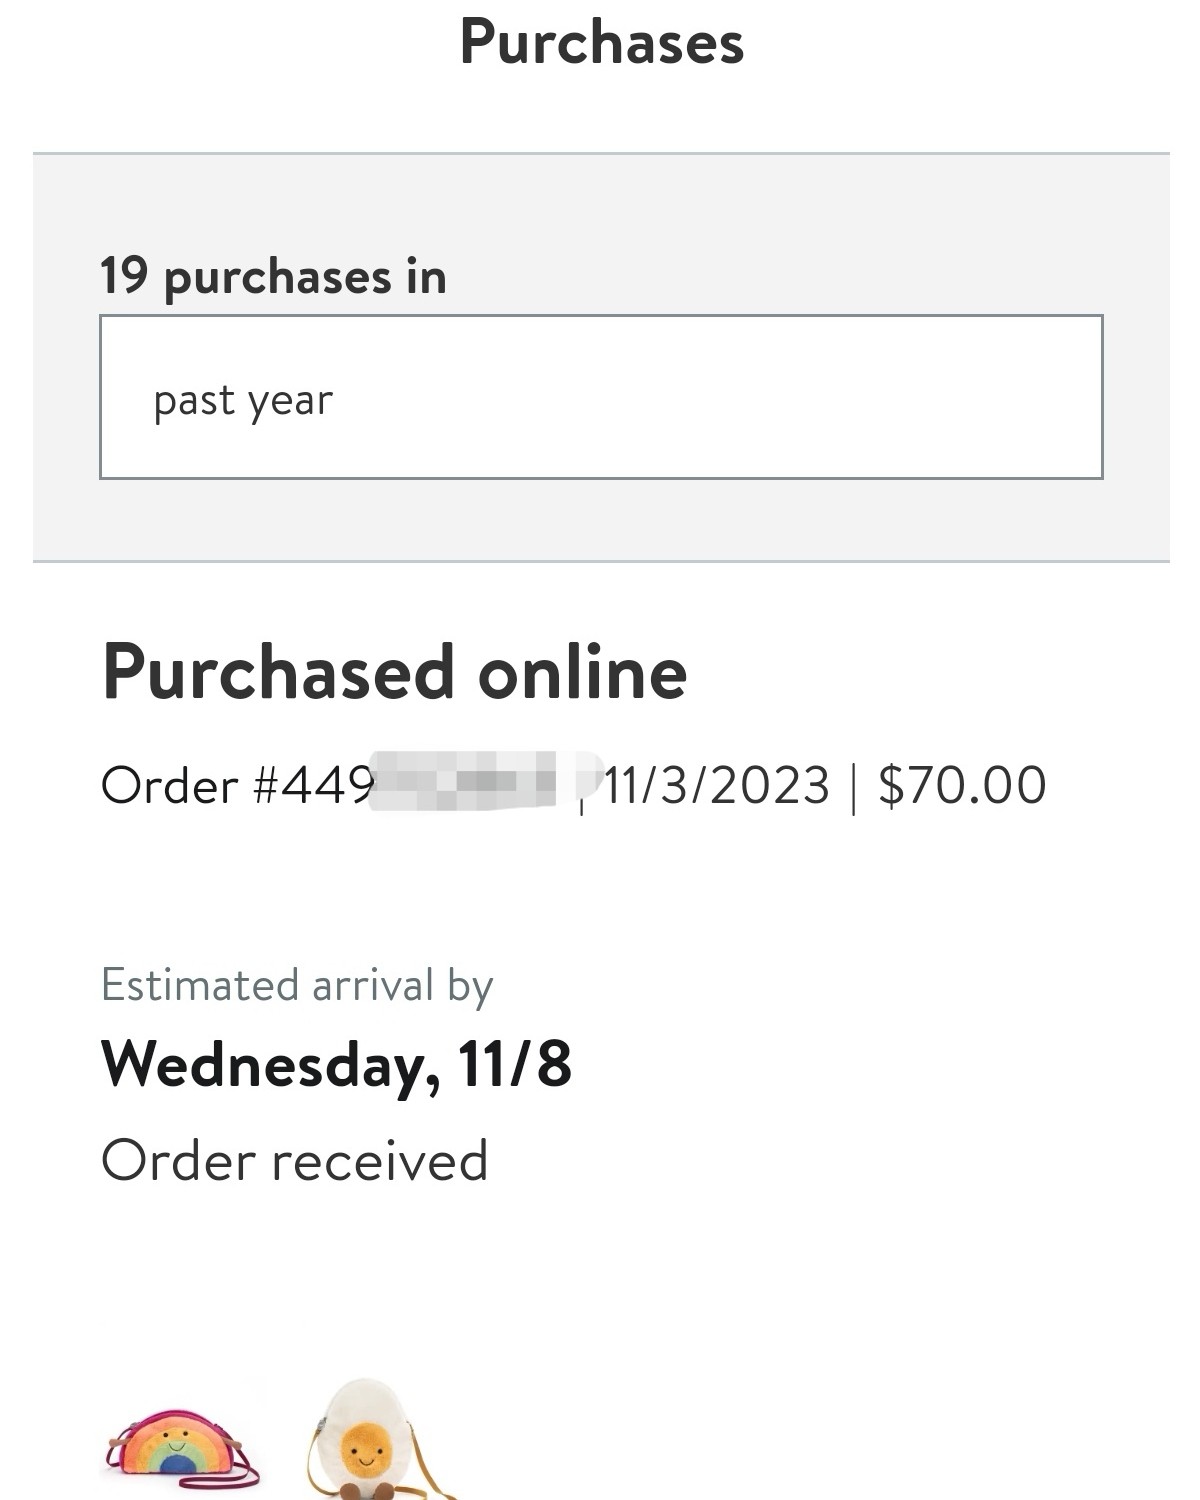Click the "Estimated arrival by" label
1200x1500 pixels.
pos(297,985)
